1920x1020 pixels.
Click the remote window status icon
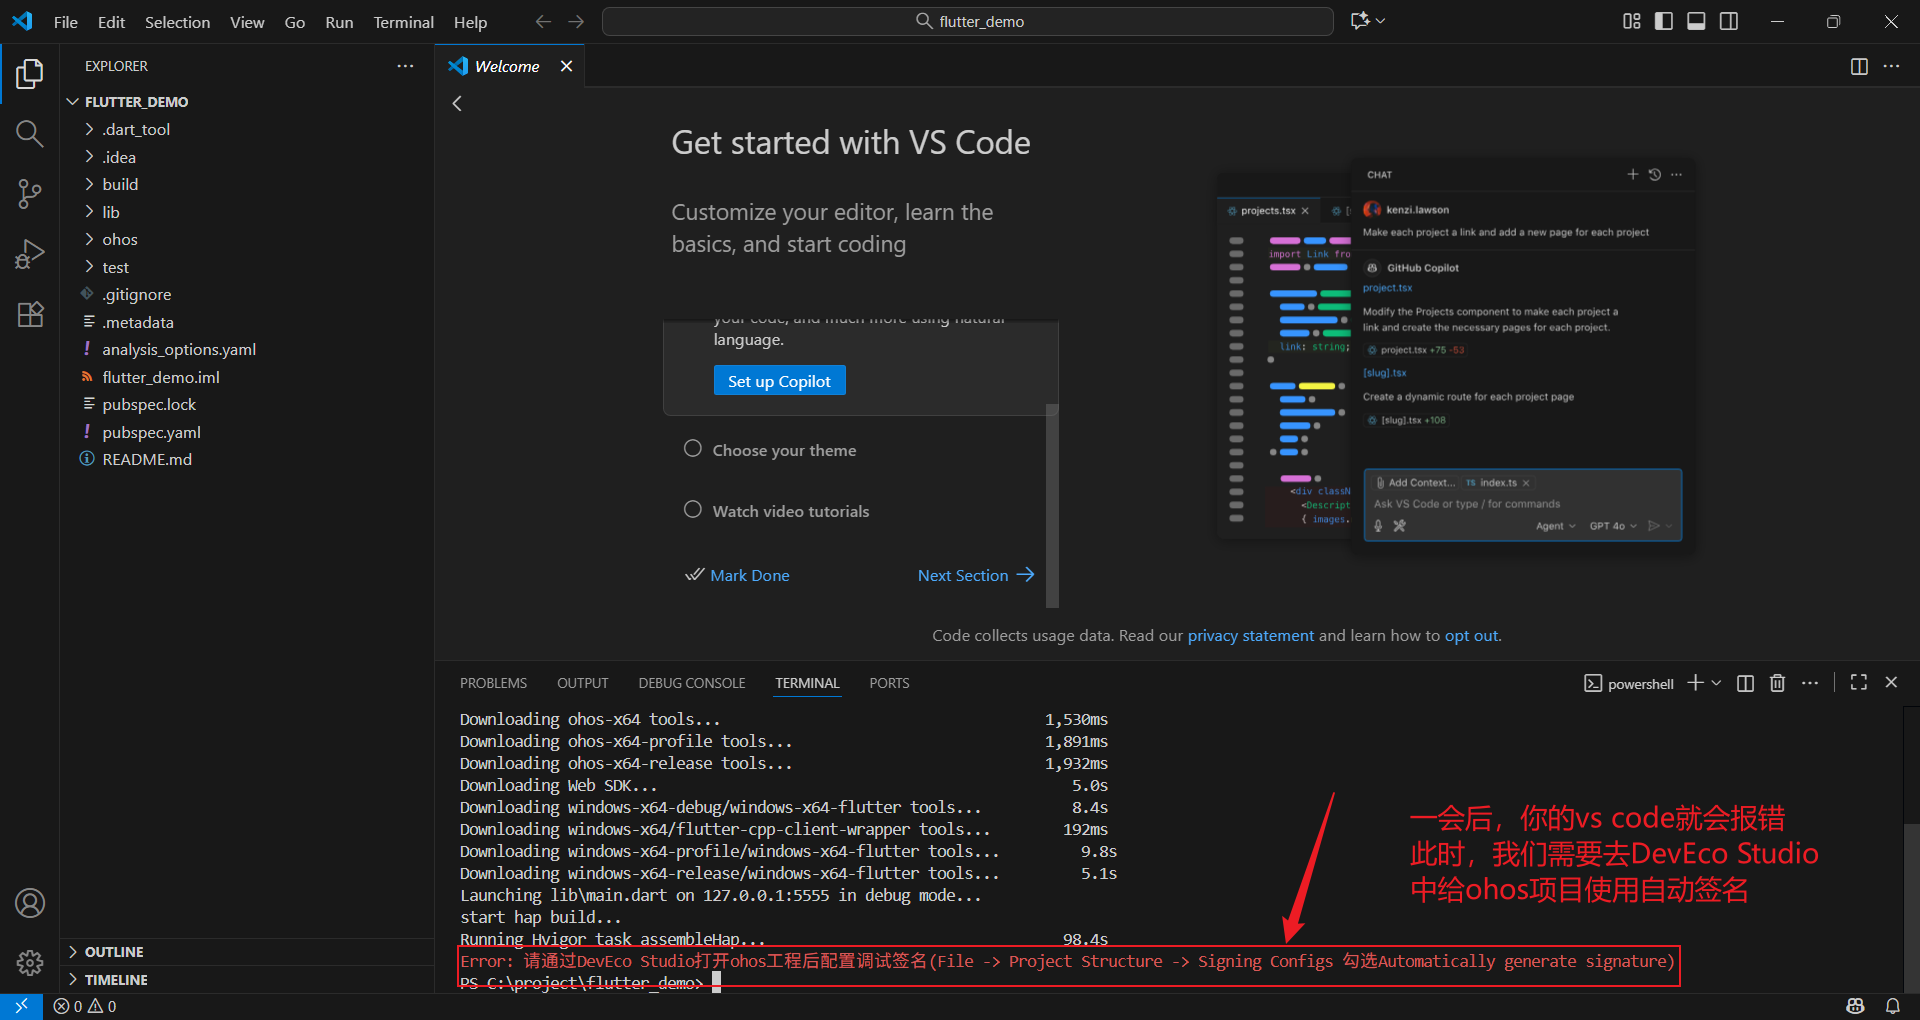pos(21,1006)
